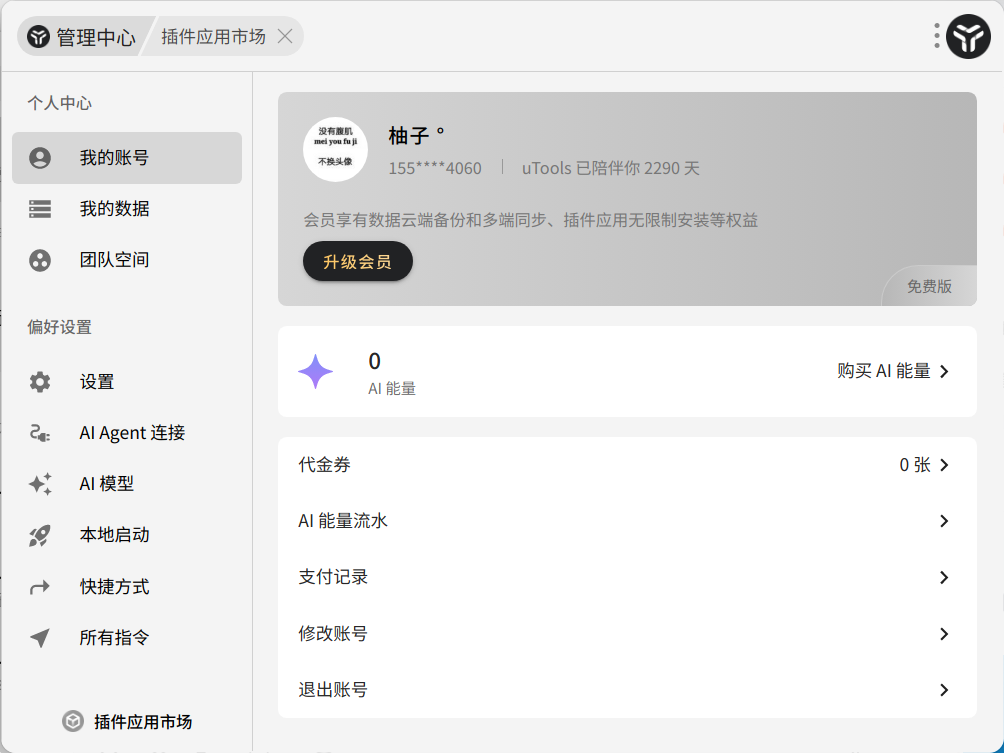Open the 代金券 row

point(627,465)
